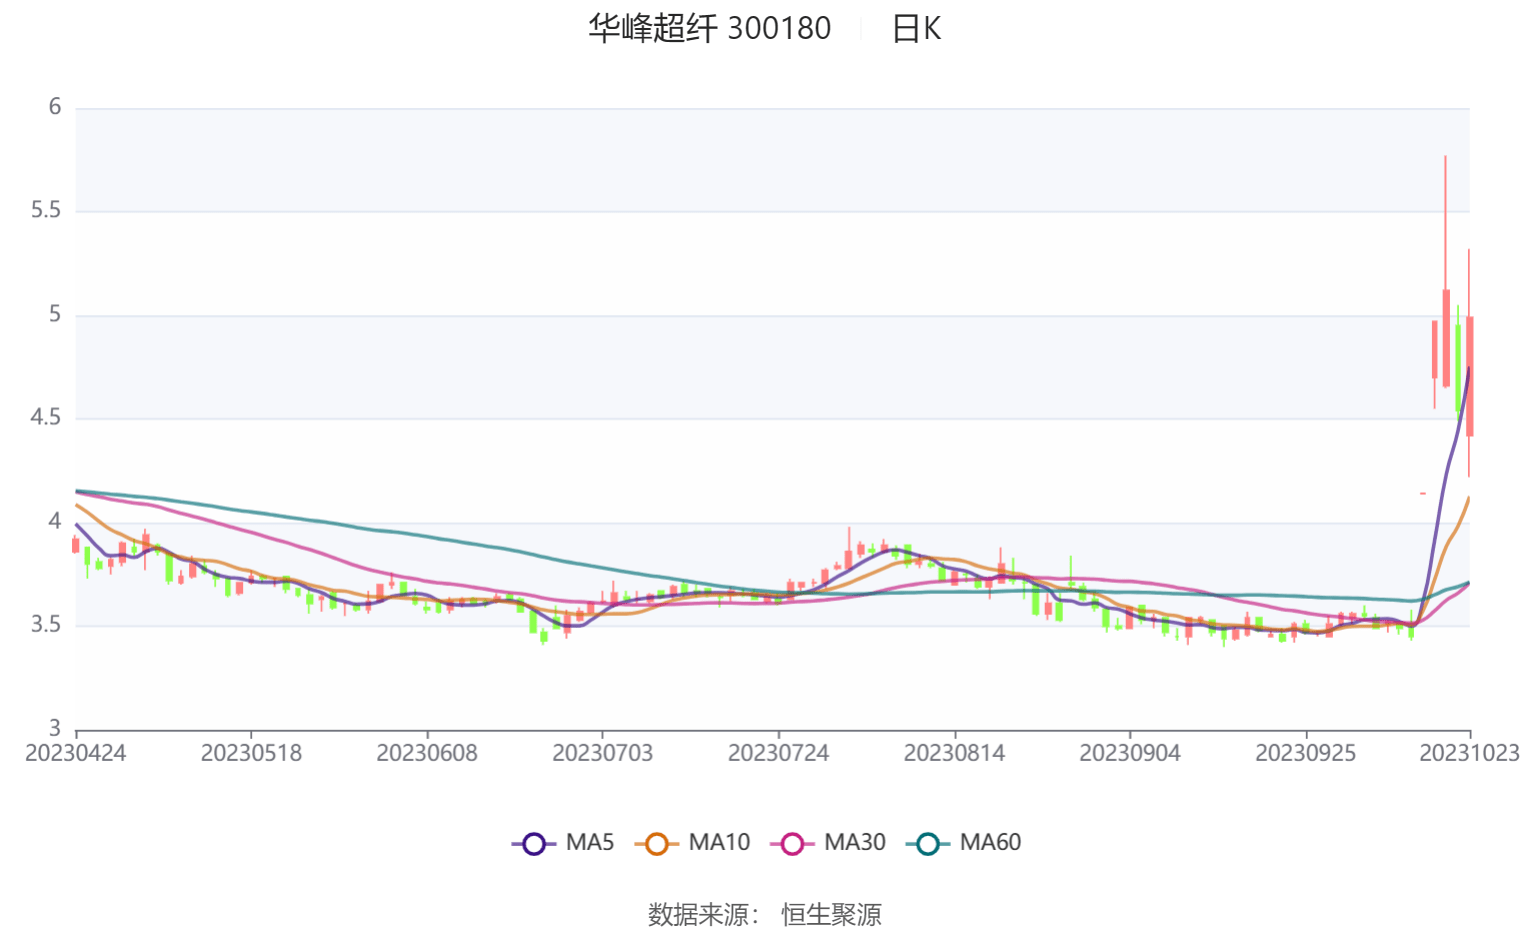Click the 20231023 x-axis date label
The height and width of the screenshot is (930, 1531).
(x=1470, y=753)
